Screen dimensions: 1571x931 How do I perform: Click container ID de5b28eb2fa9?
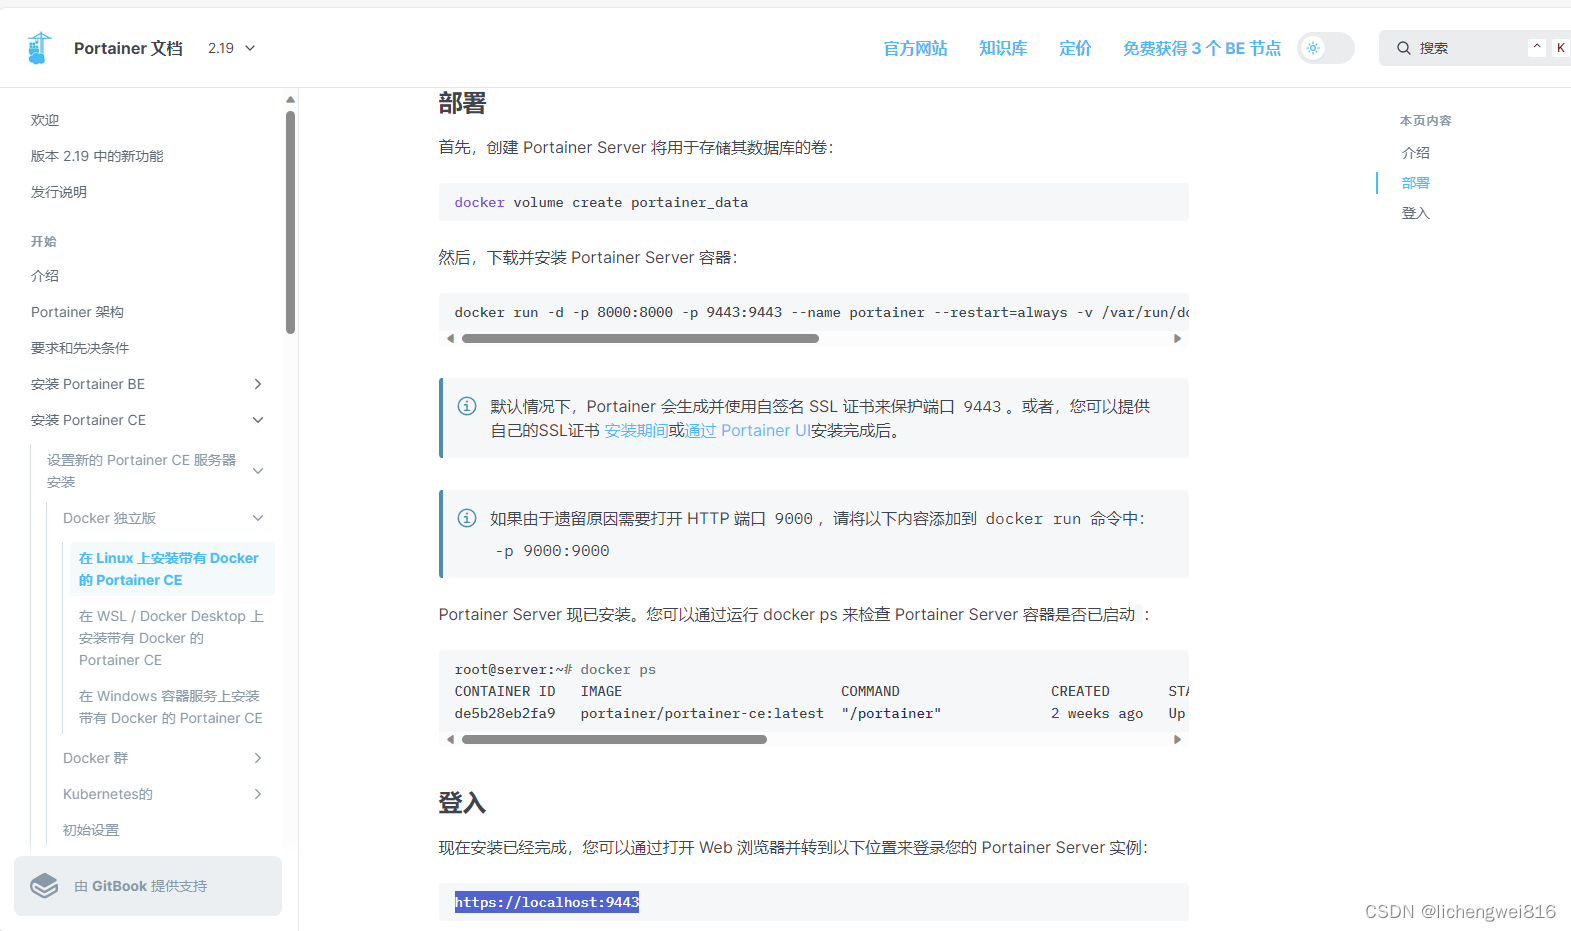(x=505, y=713)
